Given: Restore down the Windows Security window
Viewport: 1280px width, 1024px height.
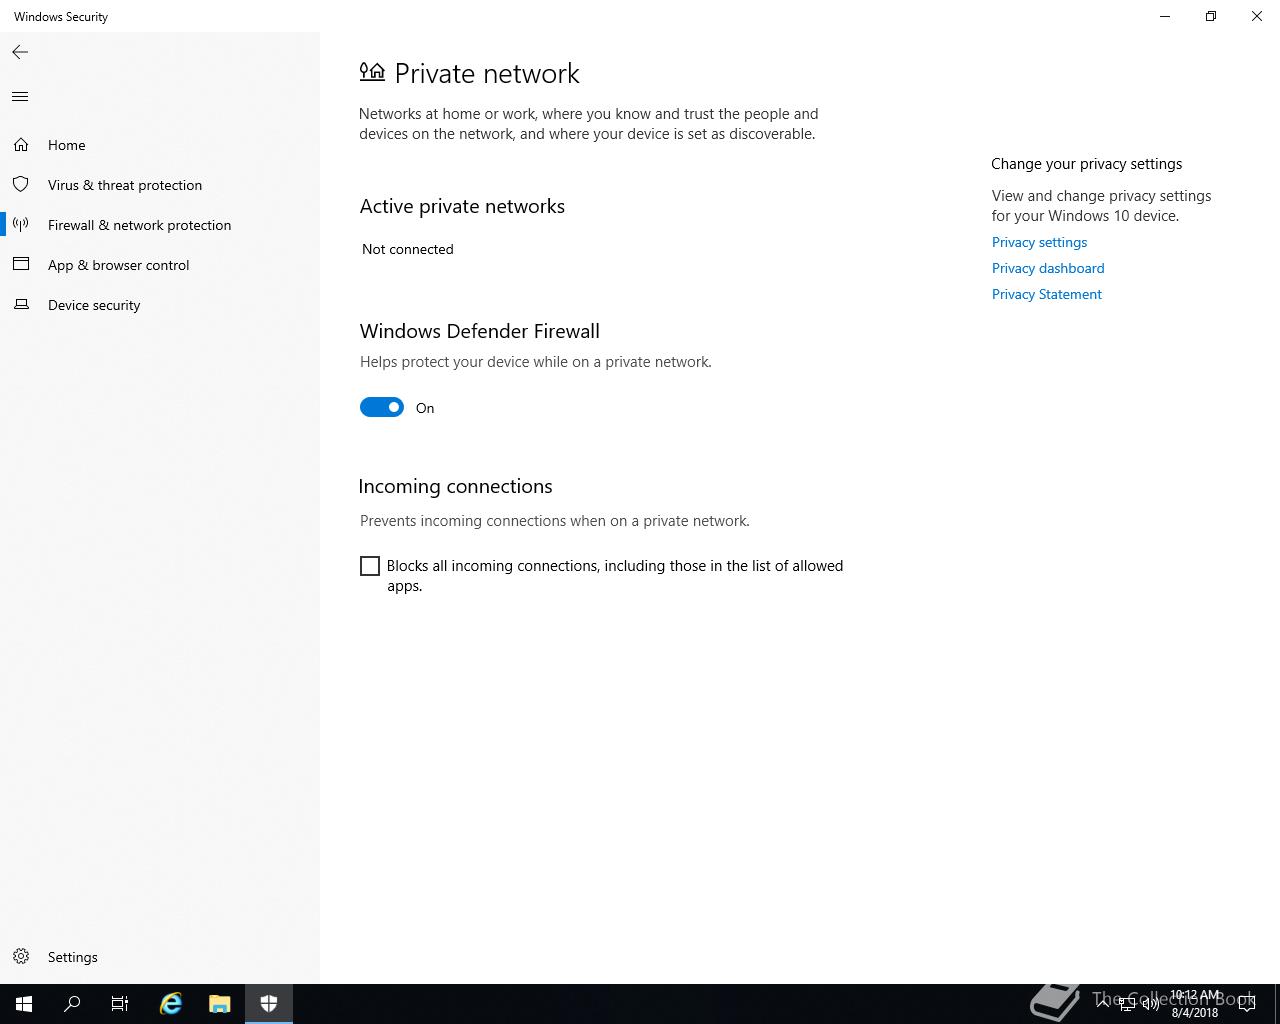Looking at the screenshot, I should point(1211,16).
